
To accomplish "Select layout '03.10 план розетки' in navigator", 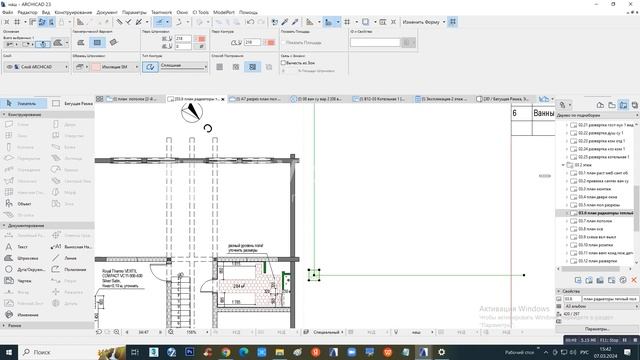I will pyautogui.click(x=596, y=245).
